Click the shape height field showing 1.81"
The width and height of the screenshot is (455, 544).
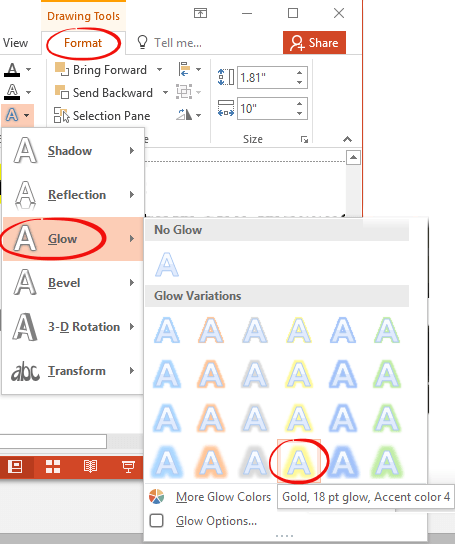tap(266, 77)
